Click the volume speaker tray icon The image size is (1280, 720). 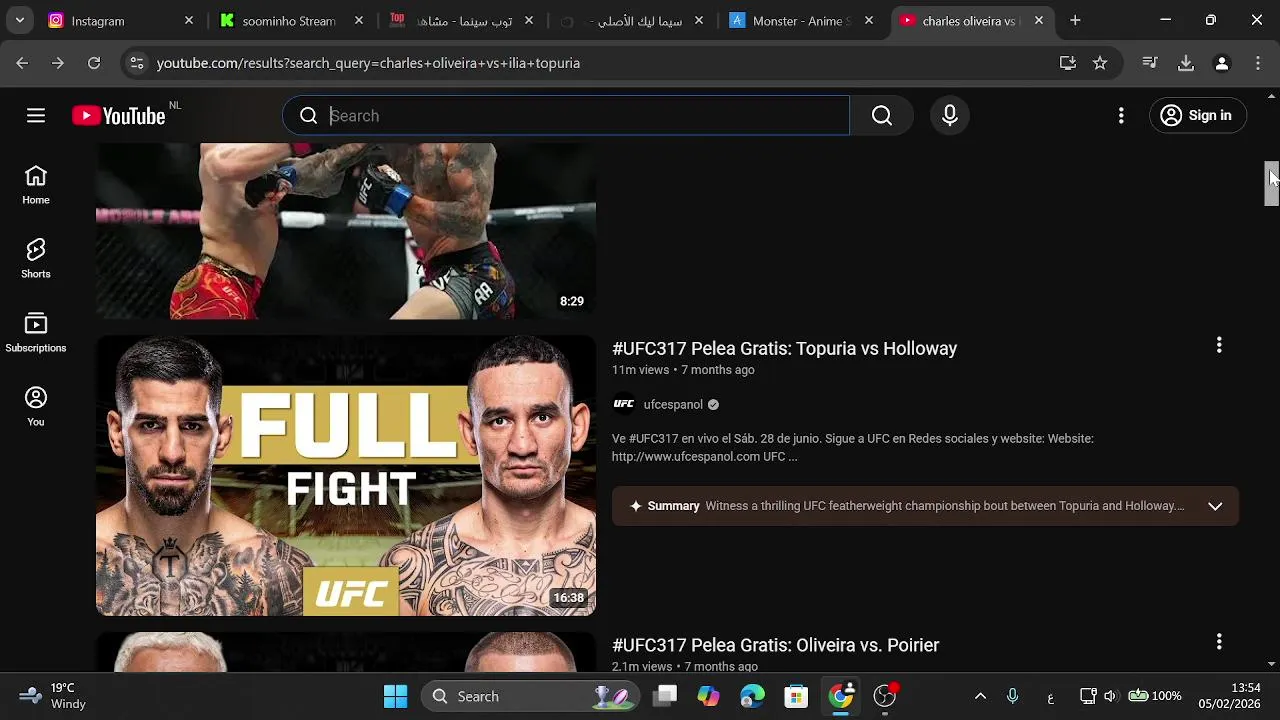click(x=1110, y=696)
